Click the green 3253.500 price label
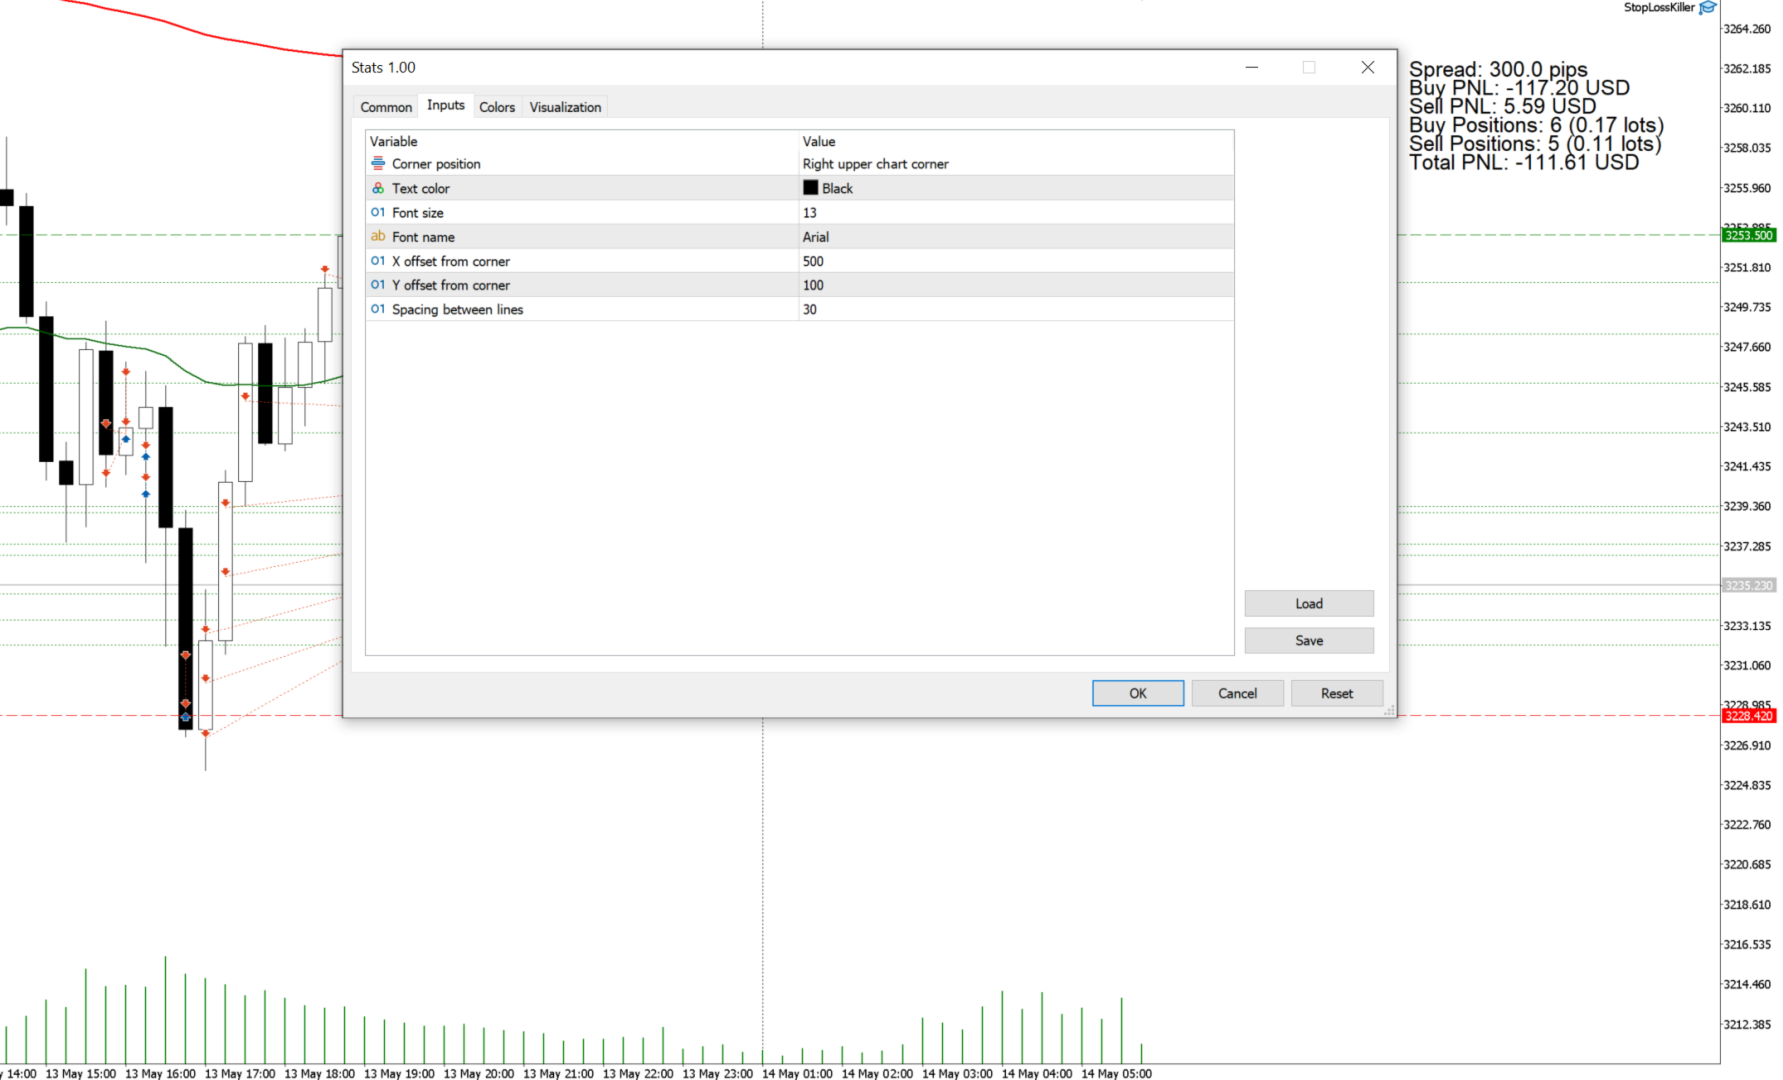Screen dimensions: 1783x1080 tap(1748, 235)
